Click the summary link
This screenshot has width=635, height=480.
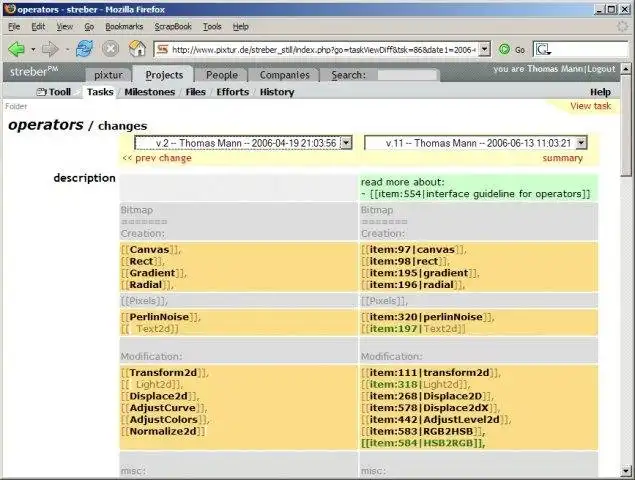(563, 158)
